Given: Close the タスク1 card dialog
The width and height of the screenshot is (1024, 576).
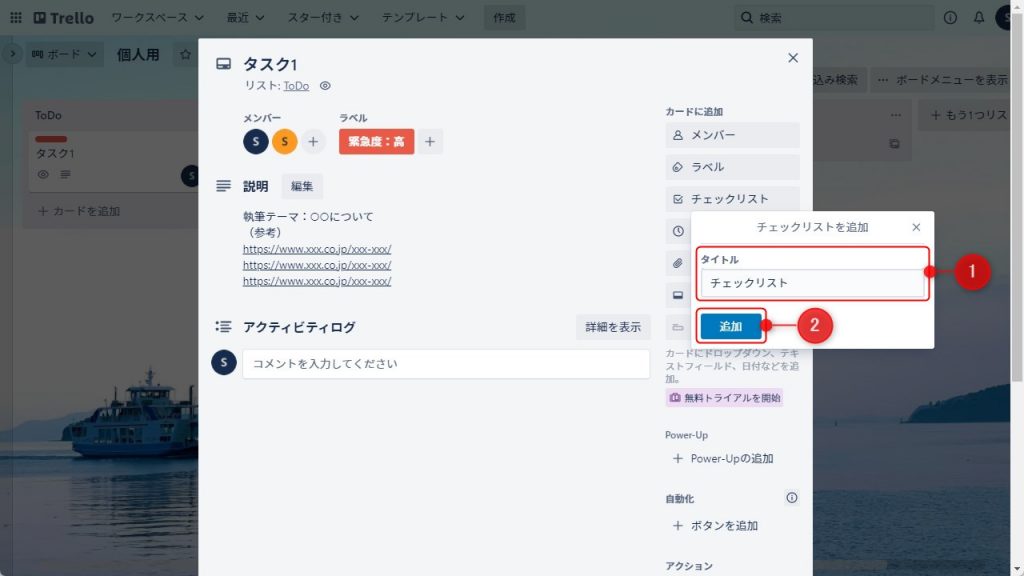Looking at the screenshot, I should (793, 58).
